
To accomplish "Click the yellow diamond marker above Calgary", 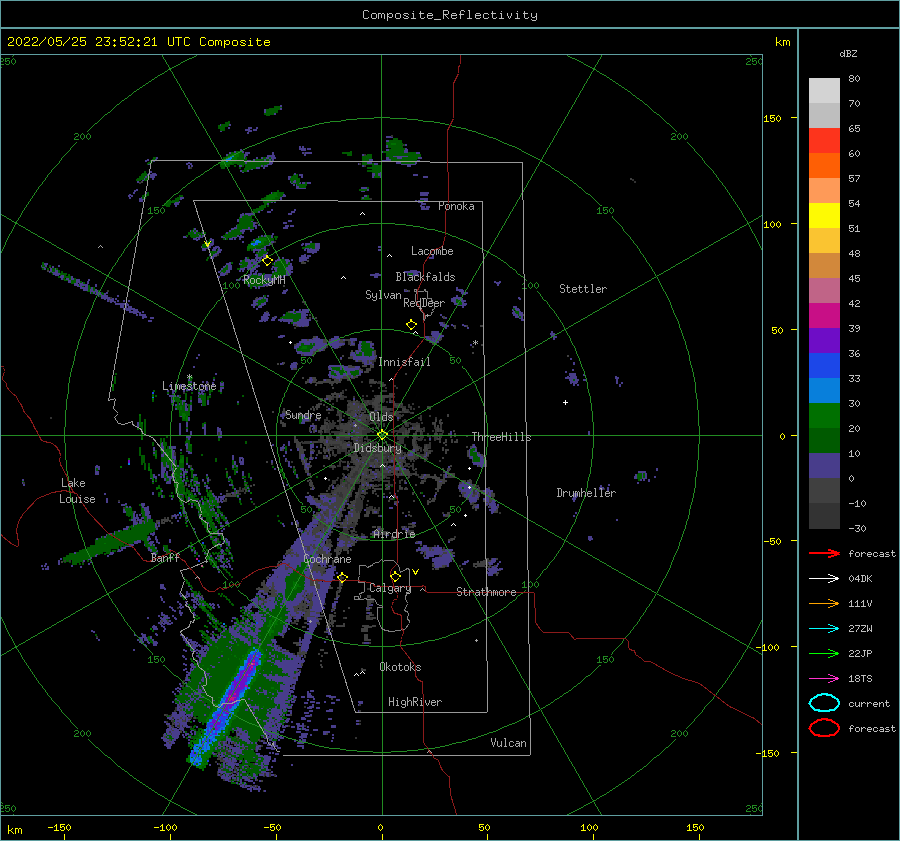I will 395,576.
